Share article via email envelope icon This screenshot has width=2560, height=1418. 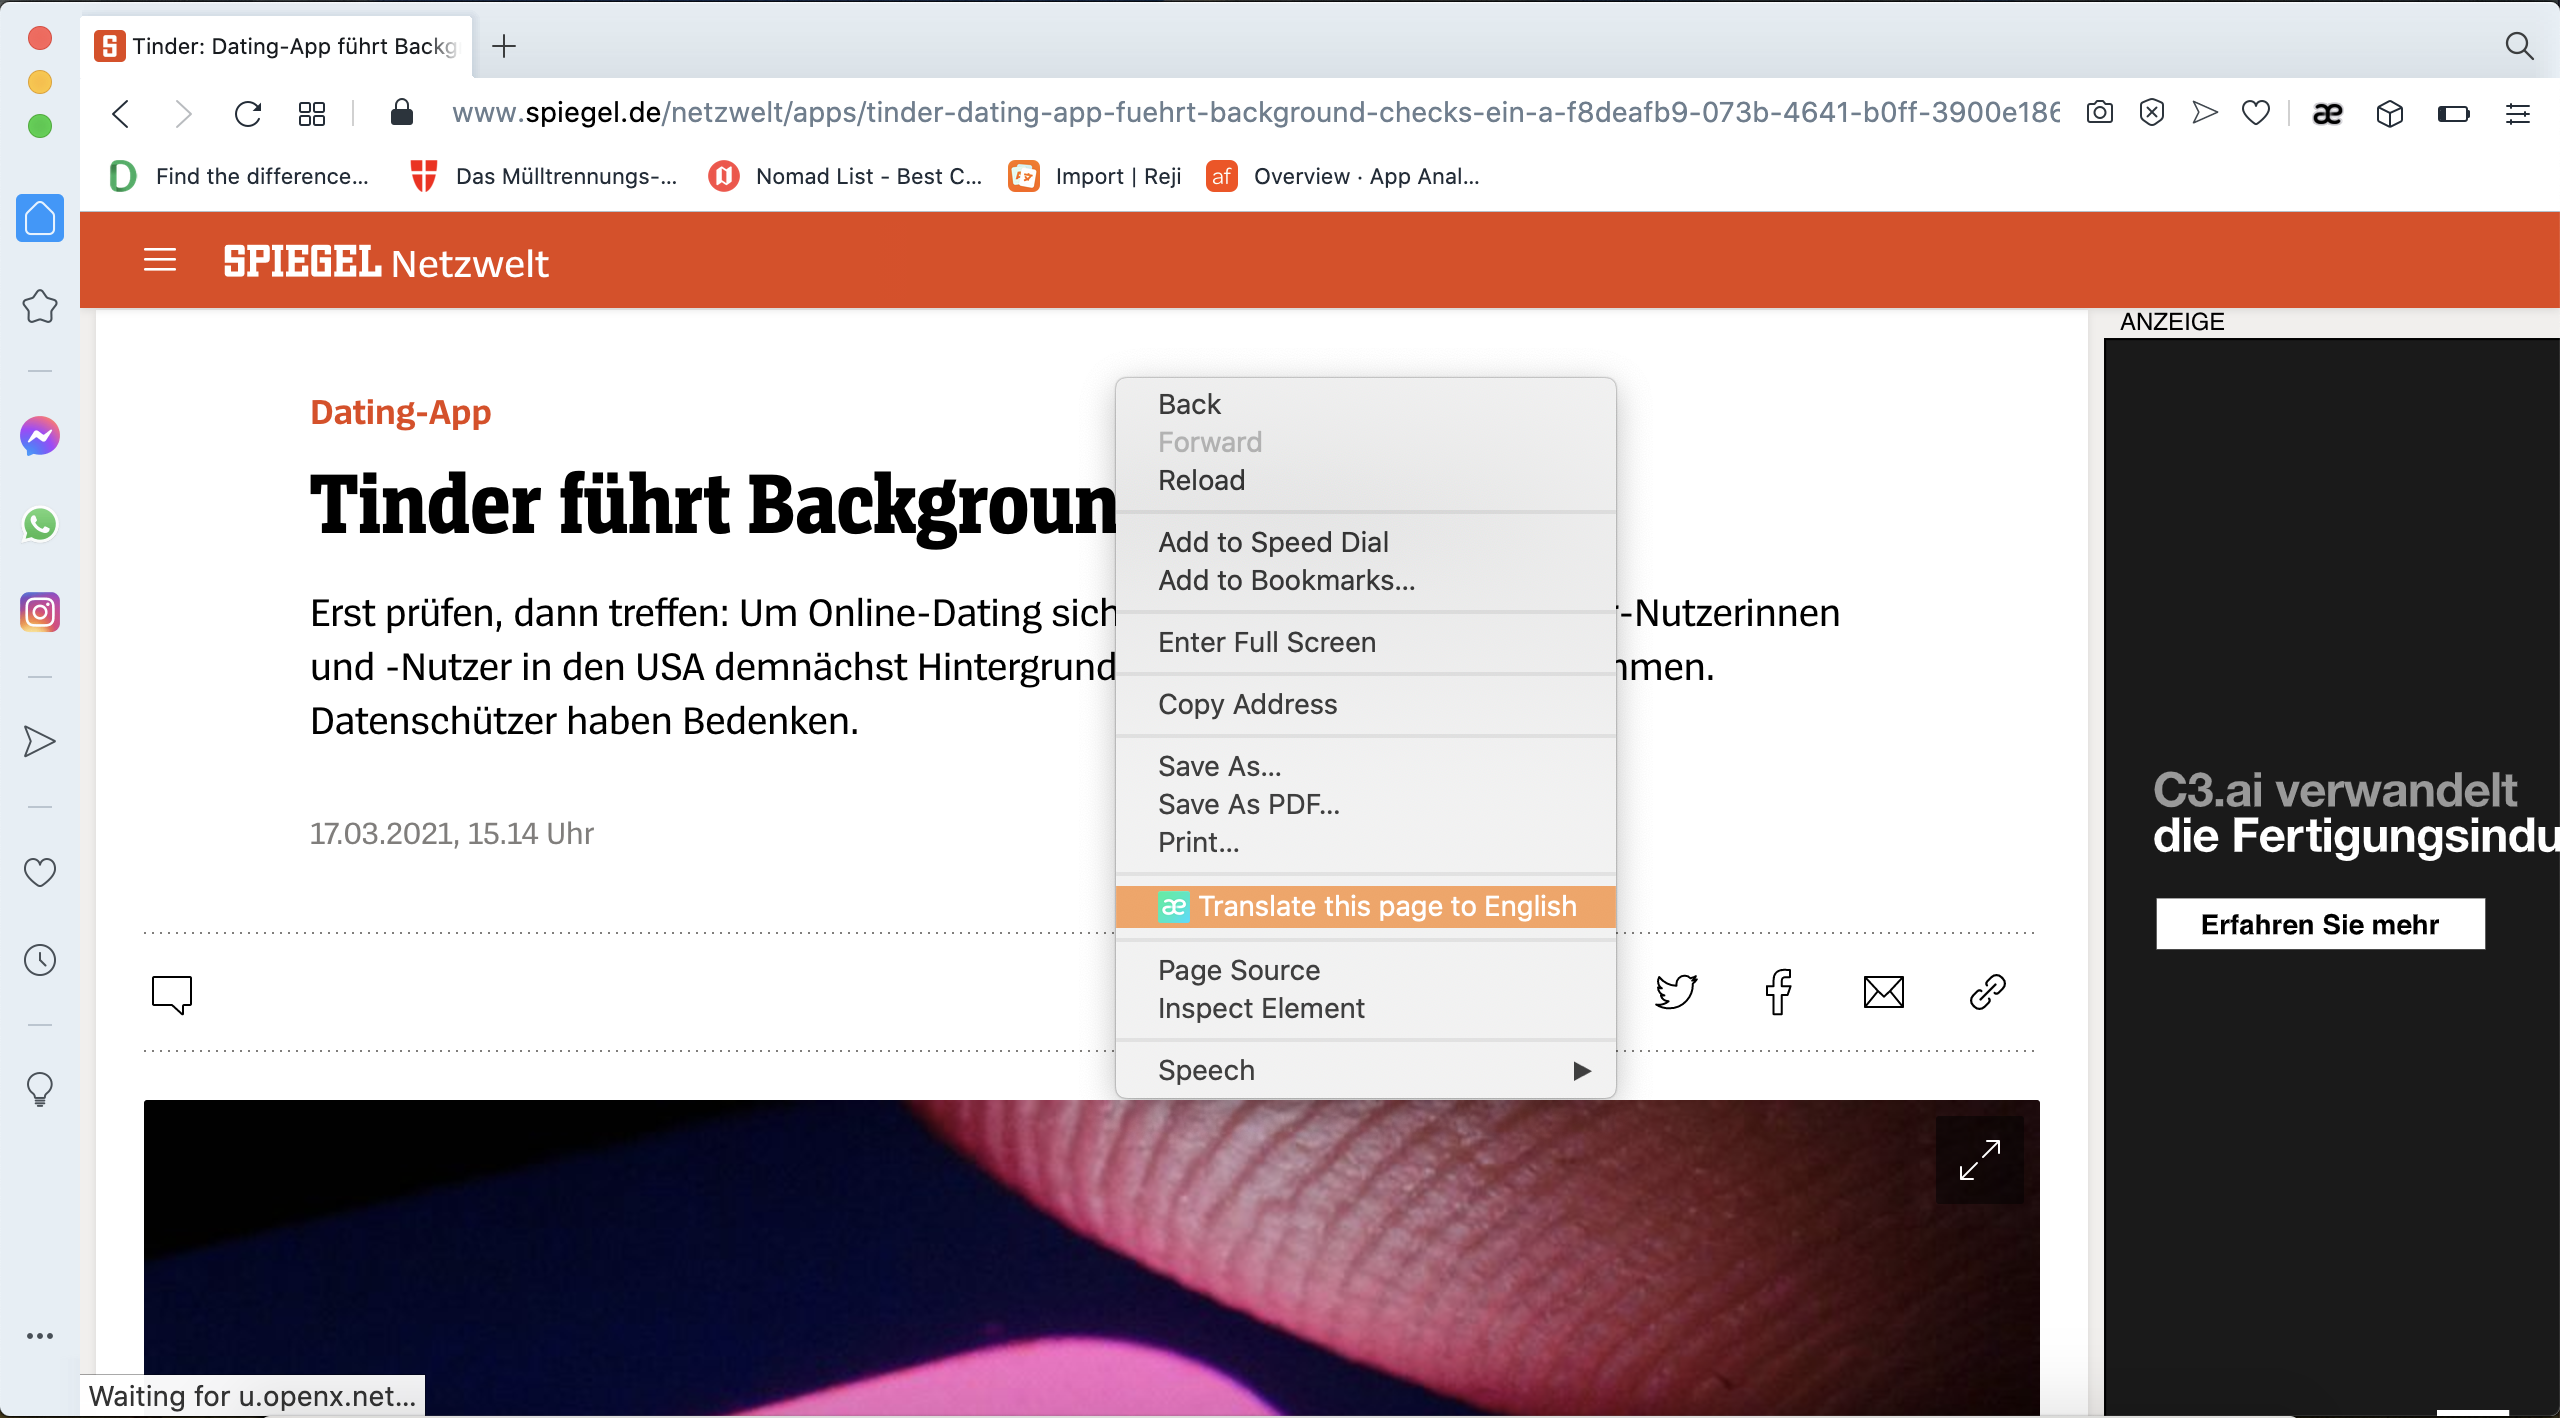click(1884, 992)
